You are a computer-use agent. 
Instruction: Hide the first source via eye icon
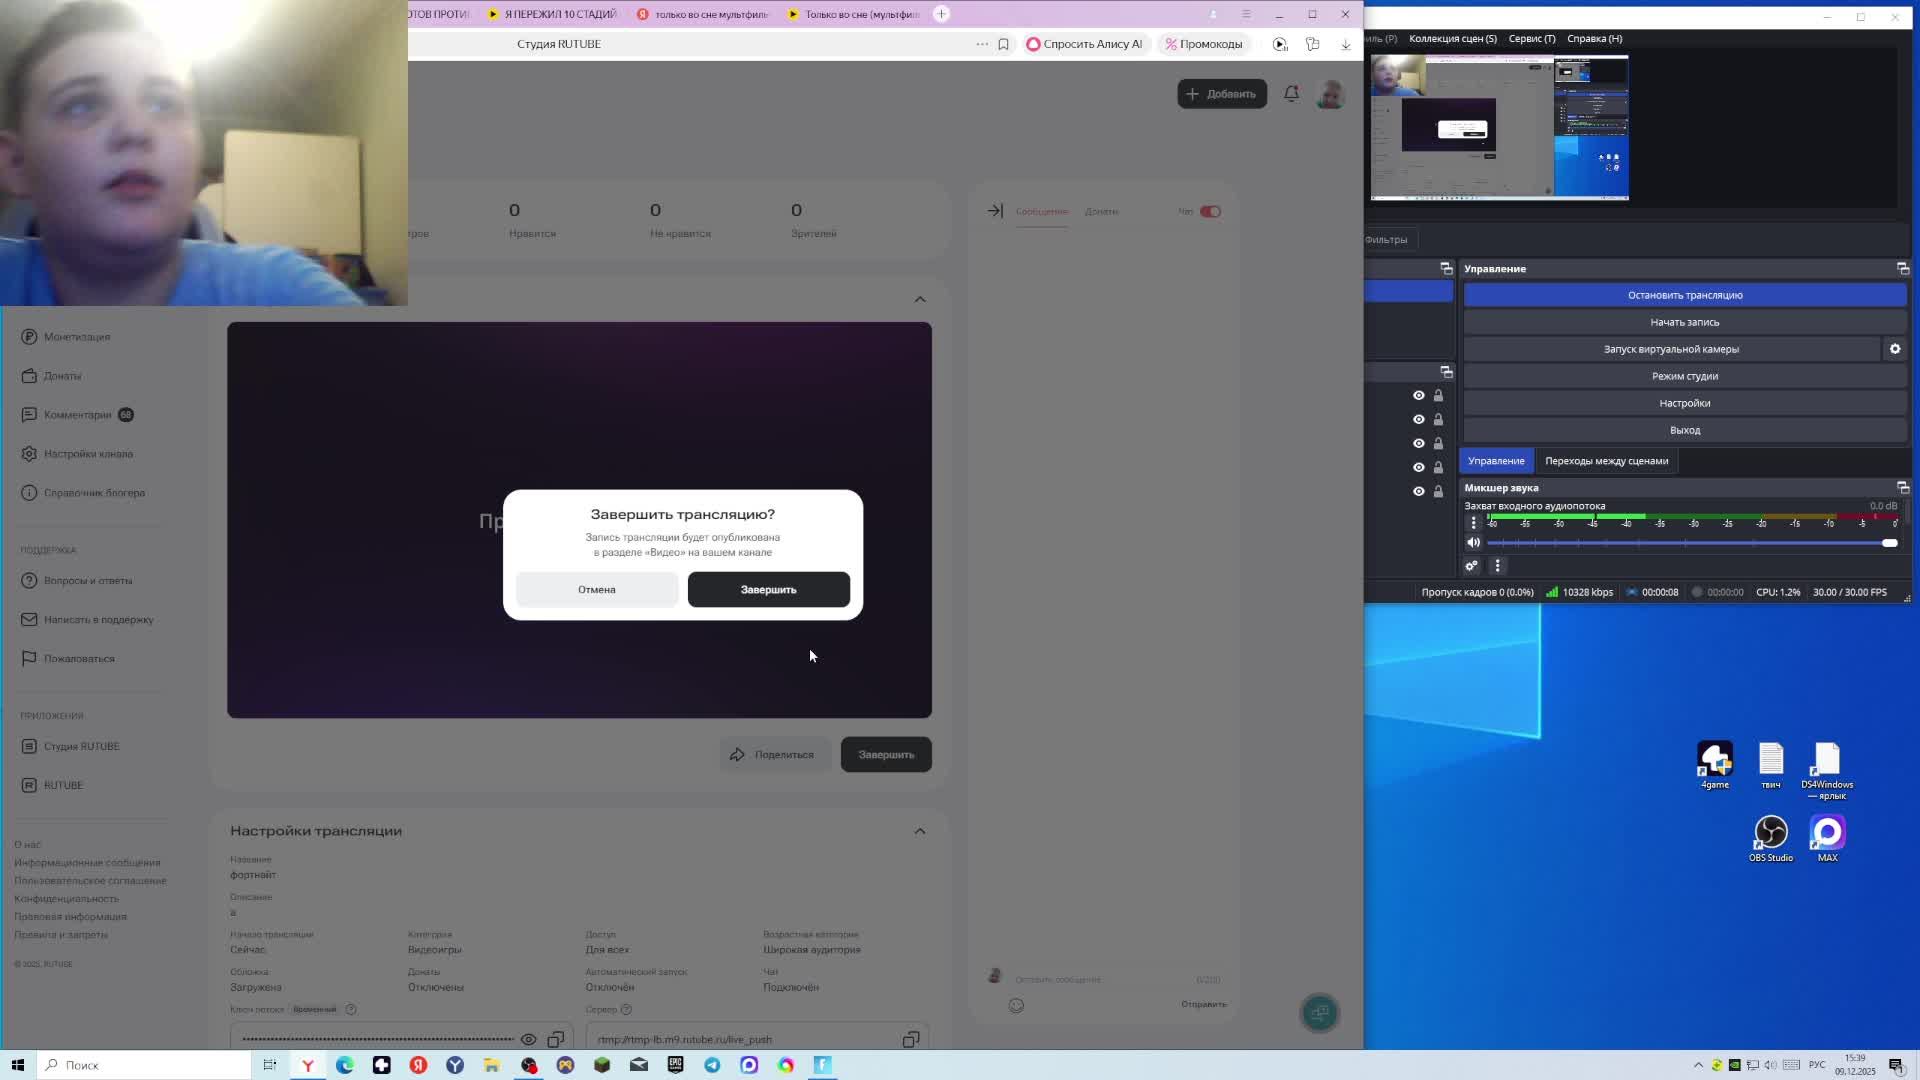tap(1418, 396)
